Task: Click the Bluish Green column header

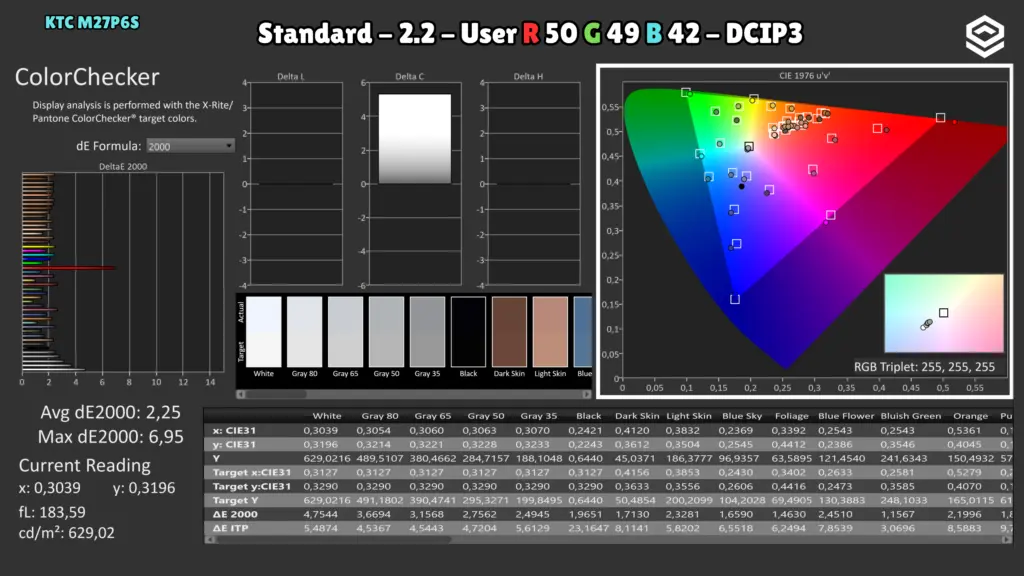Action: pyautogui.click(x=910, y=416)
